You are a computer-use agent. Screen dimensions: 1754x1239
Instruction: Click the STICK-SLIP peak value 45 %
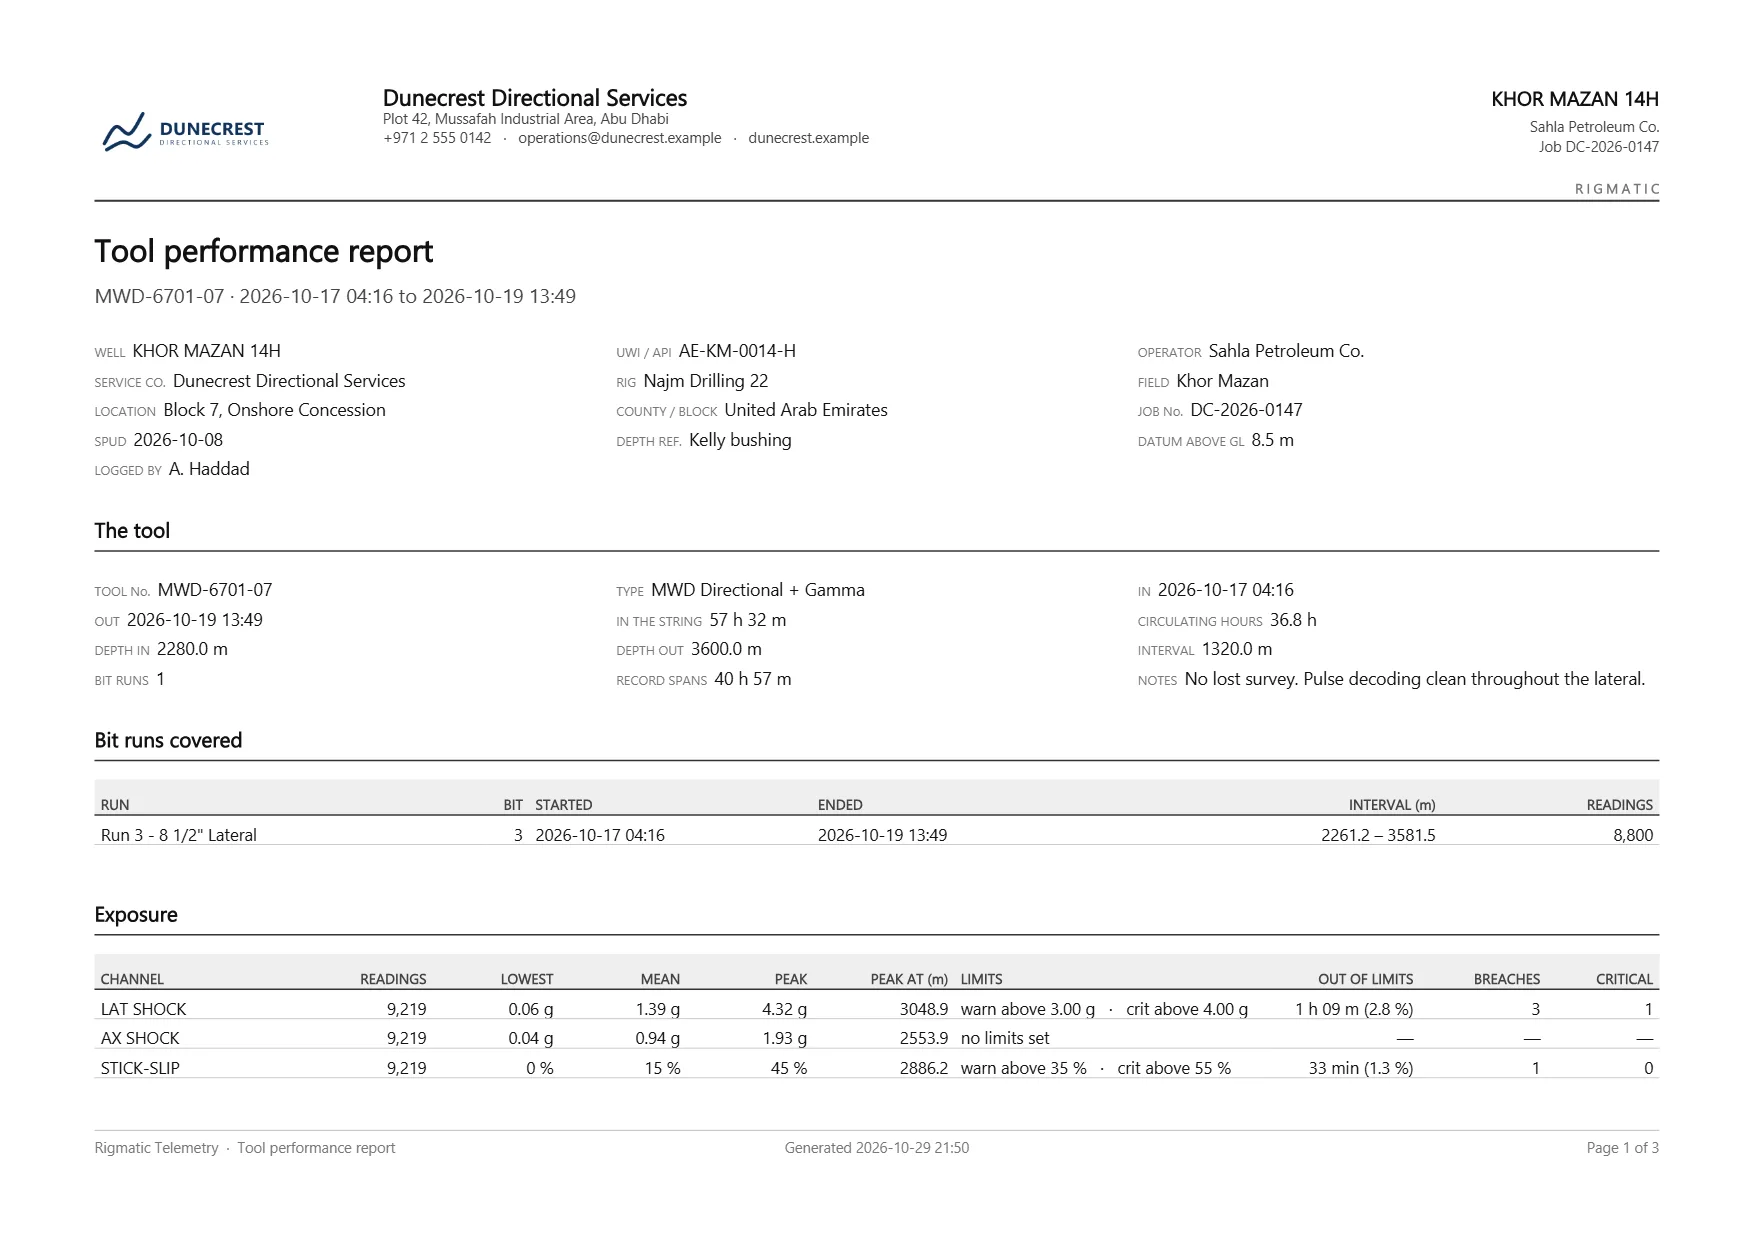tap(789, 1068)
